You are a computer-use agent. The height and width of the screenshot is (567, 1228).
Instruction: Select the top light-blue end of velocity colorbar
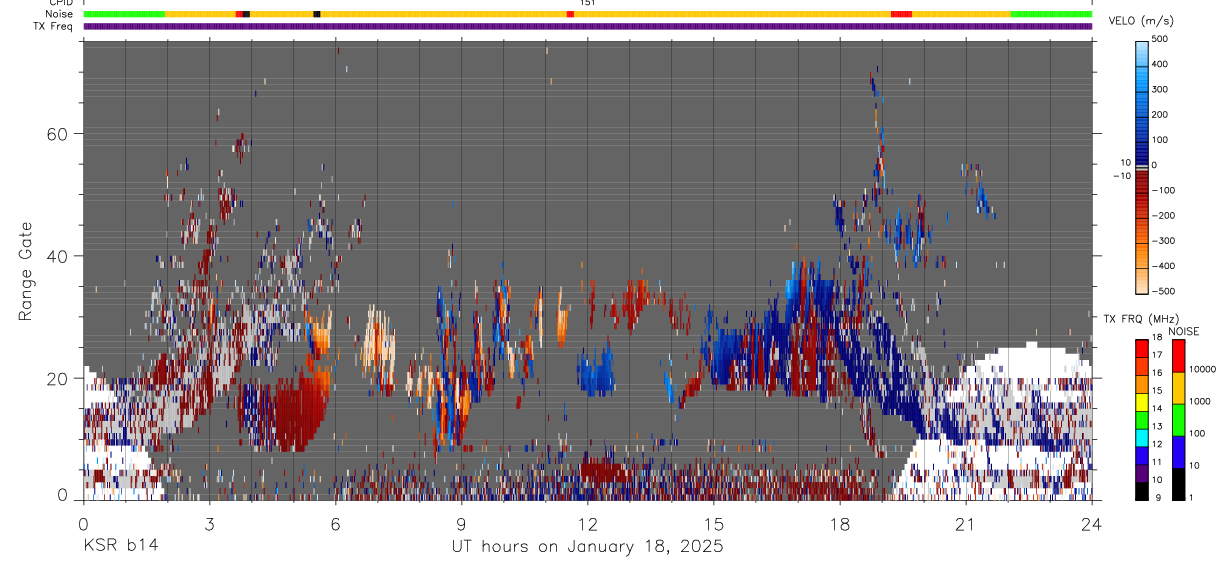1141,45
